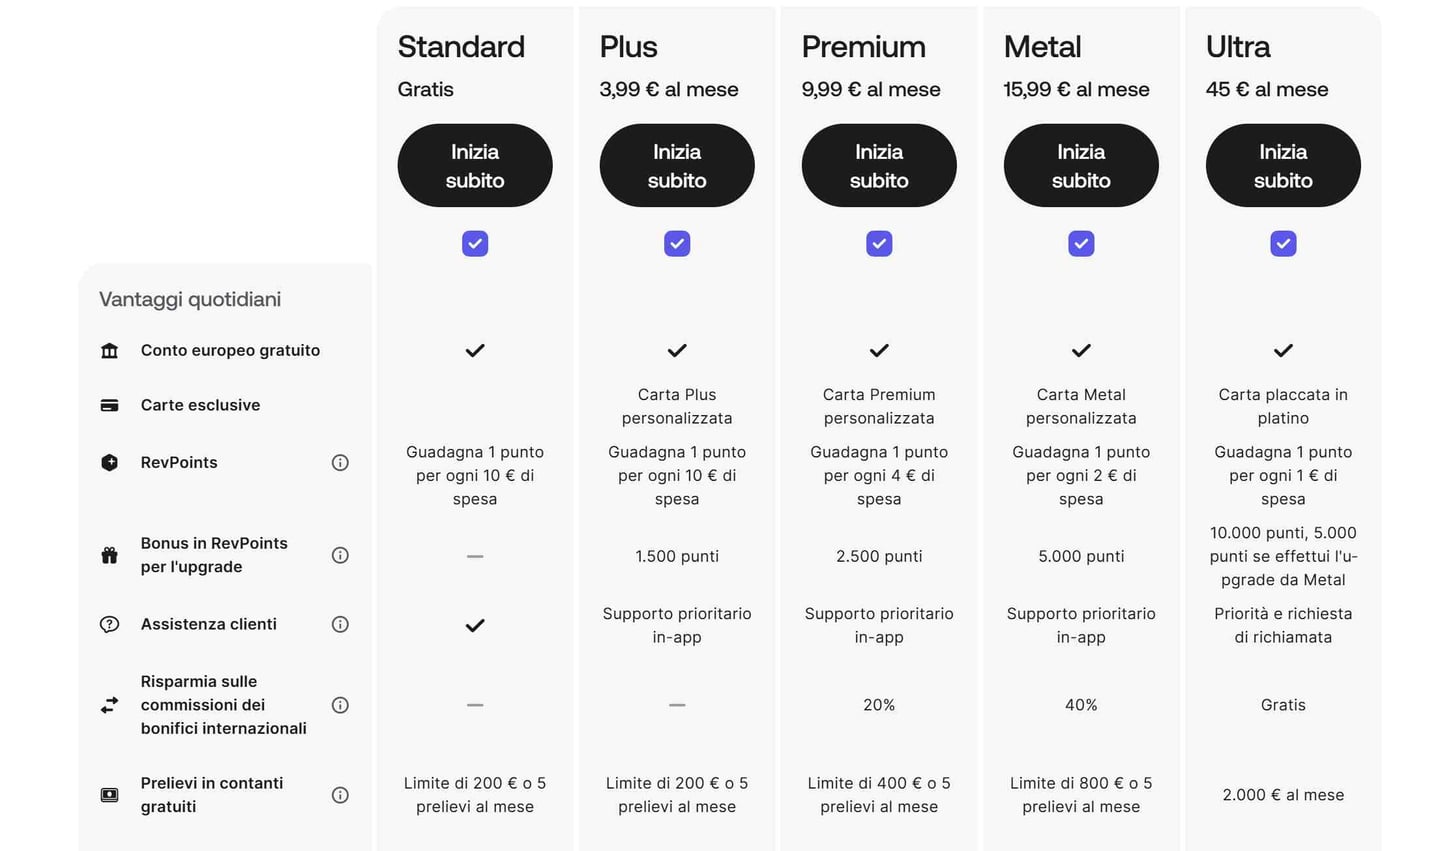1440x851 pixels.
Task: Open info for Risparmia sulle commissioni
Action: 340,705
